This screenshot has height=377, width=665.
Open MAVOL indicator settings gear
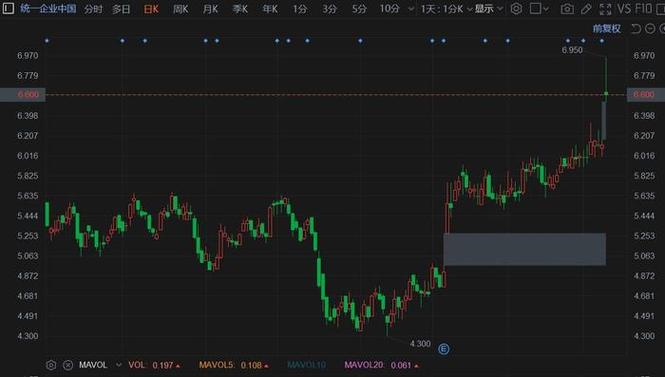(x=51, y=365)
